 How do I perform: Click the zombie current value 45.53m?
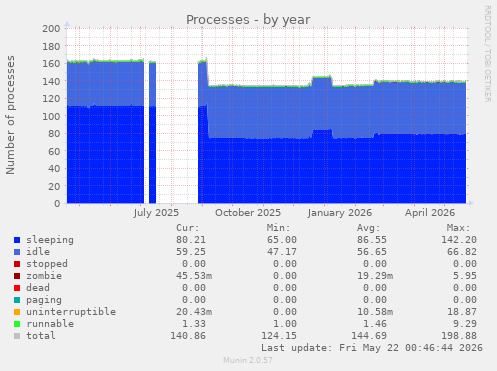(194, 276)
